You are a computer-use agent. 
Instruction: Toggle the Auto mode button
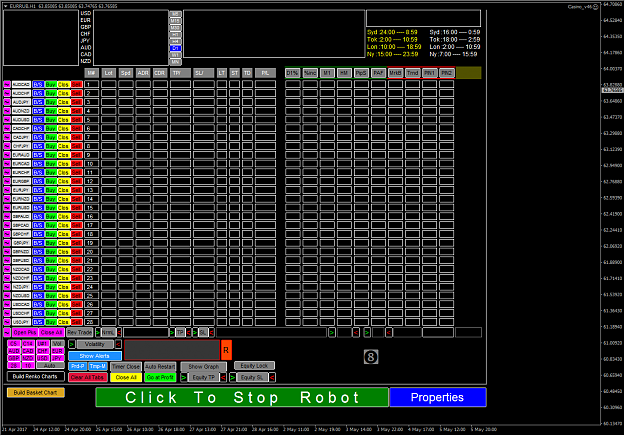[x=50, y=365]
